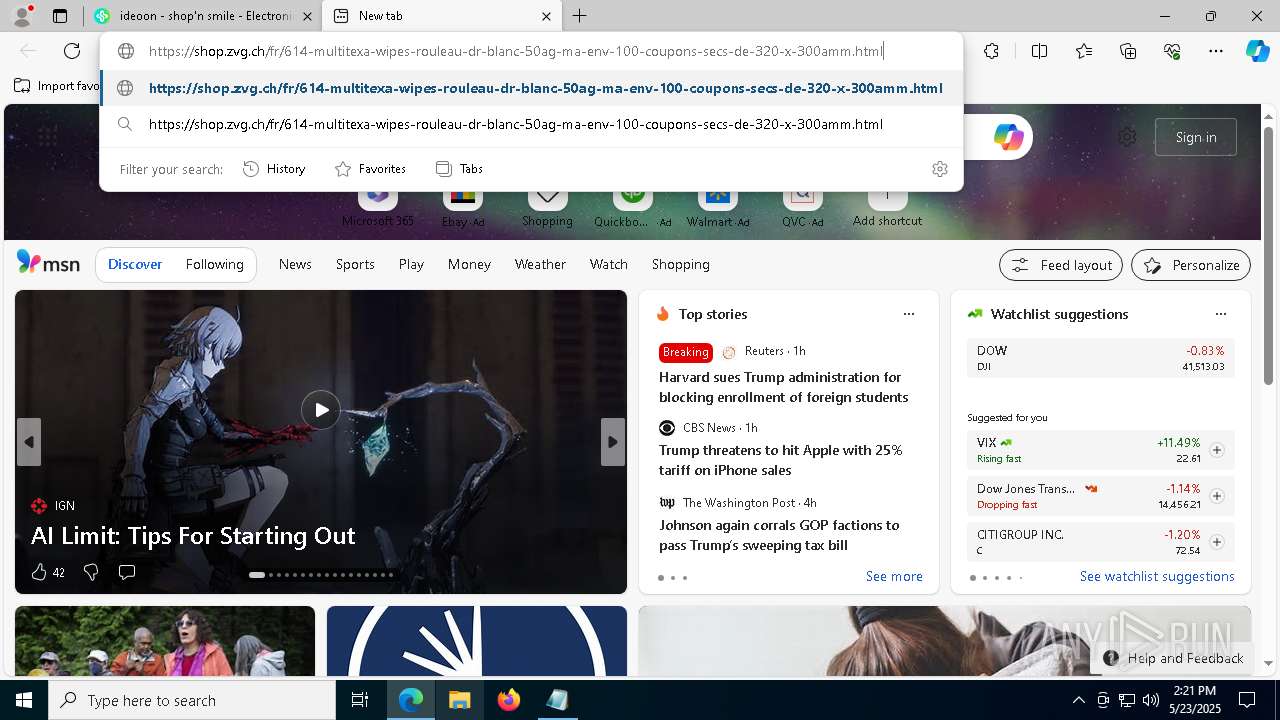Add a new tab with plus button

point(580,16)
